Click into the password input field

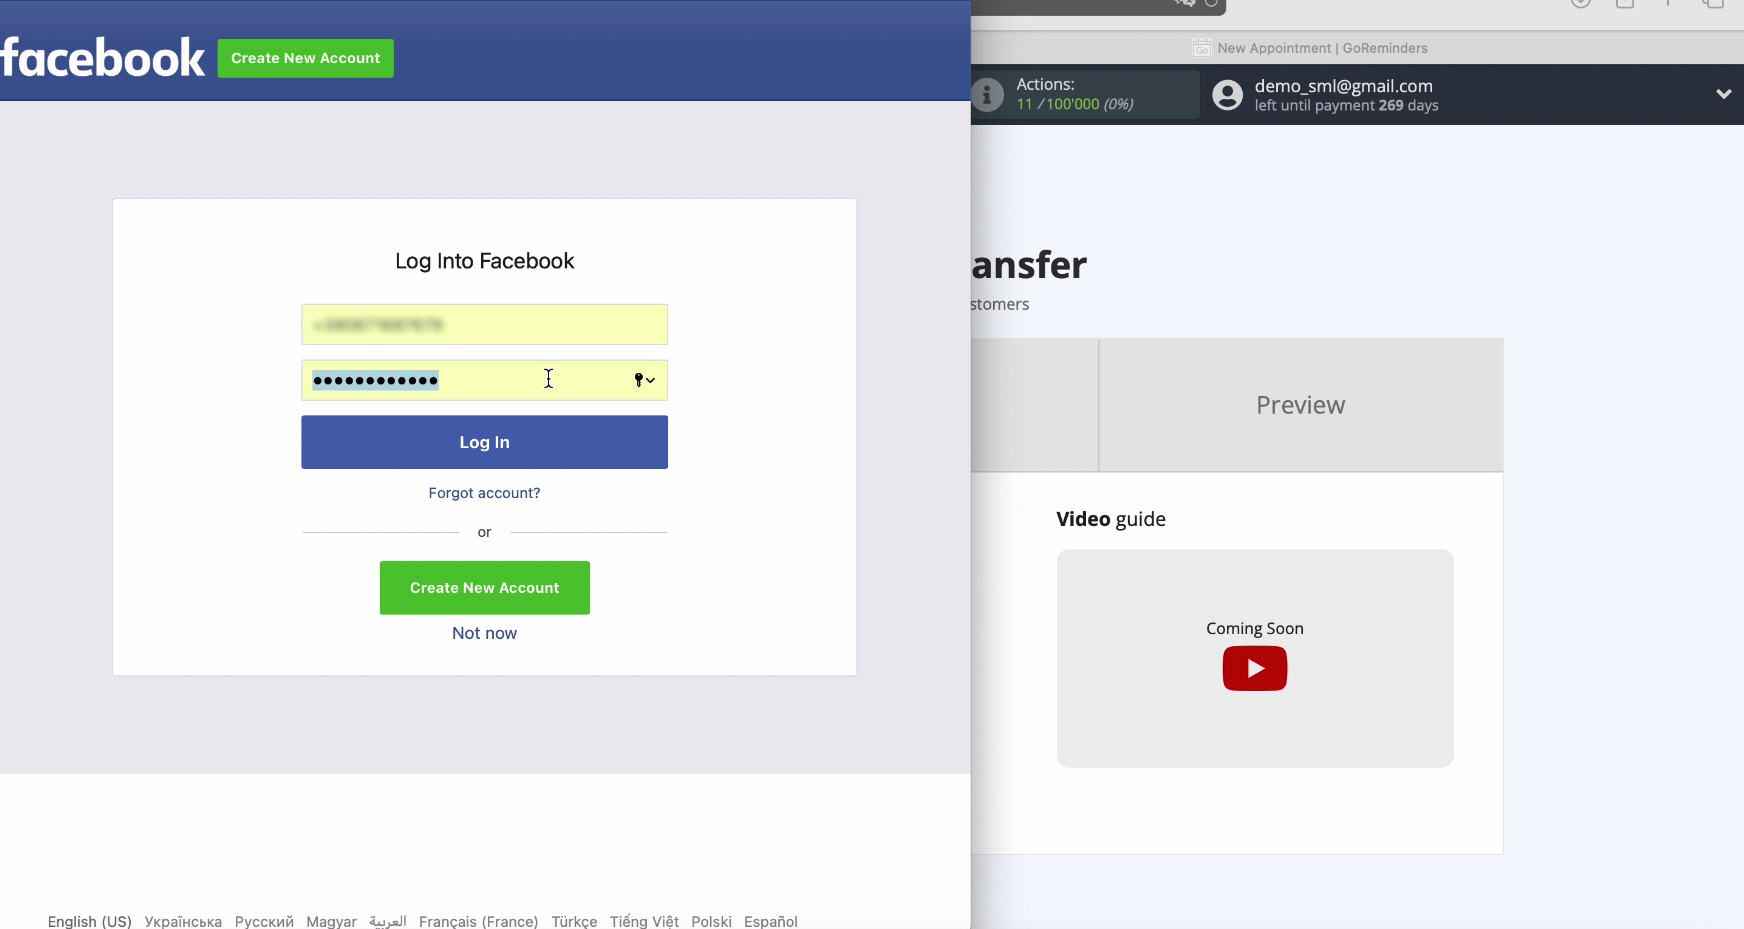485,380
